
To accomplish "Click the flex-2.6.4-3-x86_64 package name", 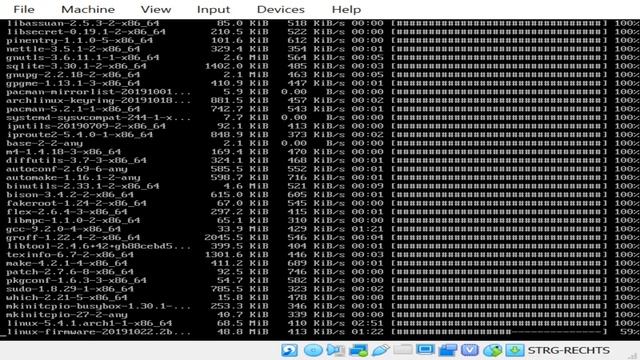I will click(x=67, y=212).
